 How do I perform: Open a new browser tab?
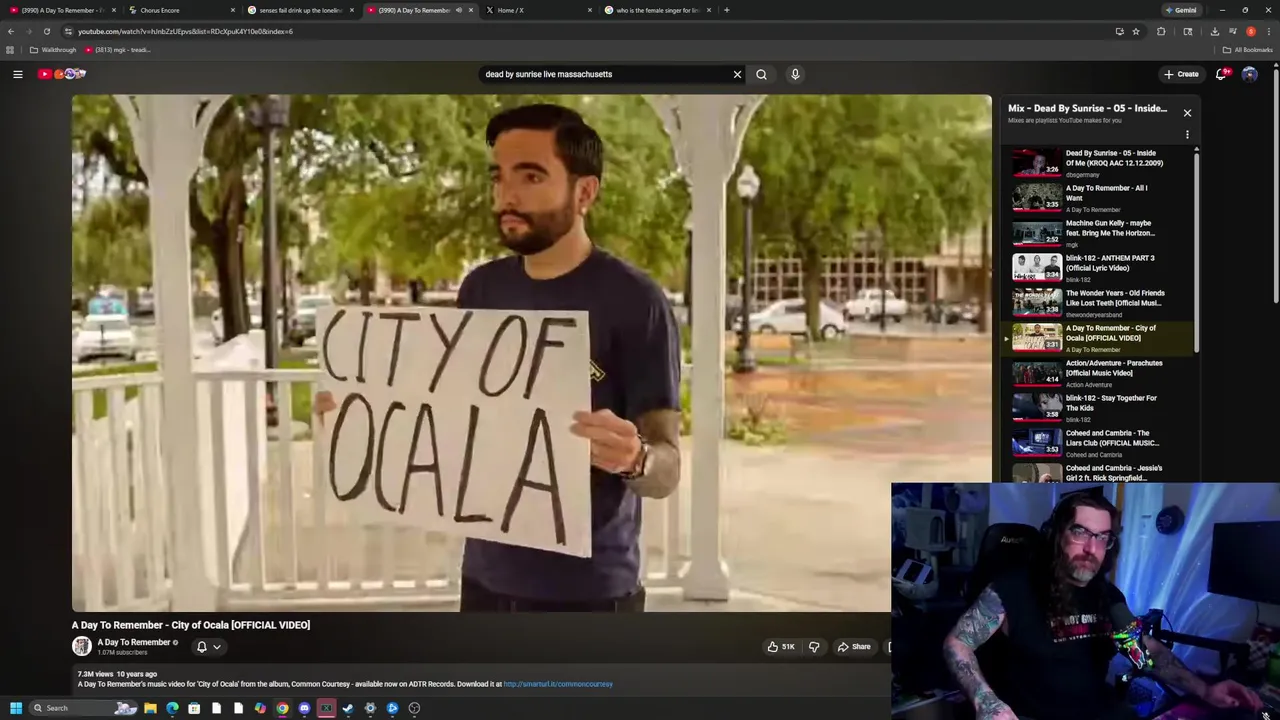pos(726,10)
